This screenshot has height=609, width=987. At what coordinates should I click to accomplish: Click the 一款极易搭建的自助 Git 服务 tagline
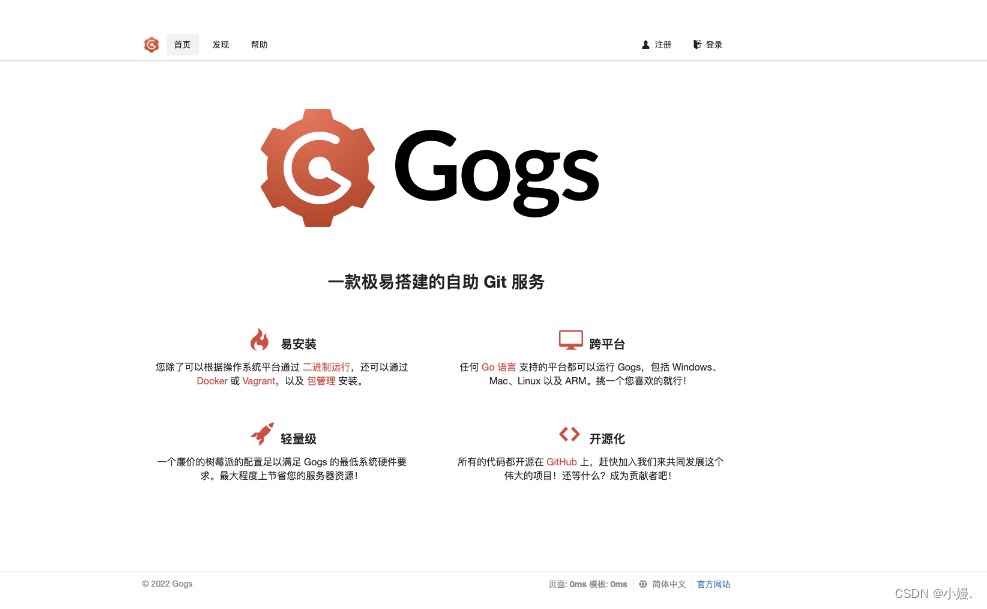(436, 282)
